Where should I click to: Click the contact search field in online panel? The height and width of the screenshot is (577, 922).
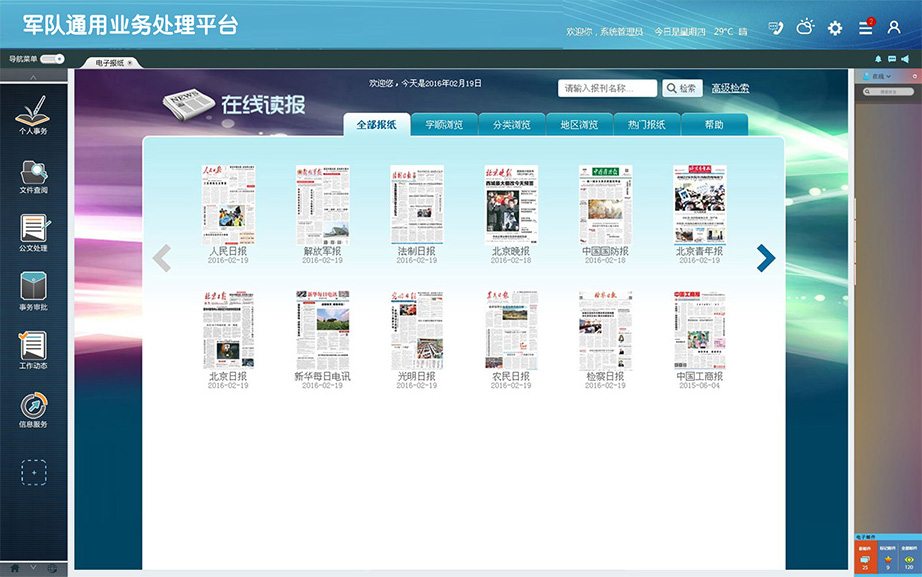(x=888, y=92)
